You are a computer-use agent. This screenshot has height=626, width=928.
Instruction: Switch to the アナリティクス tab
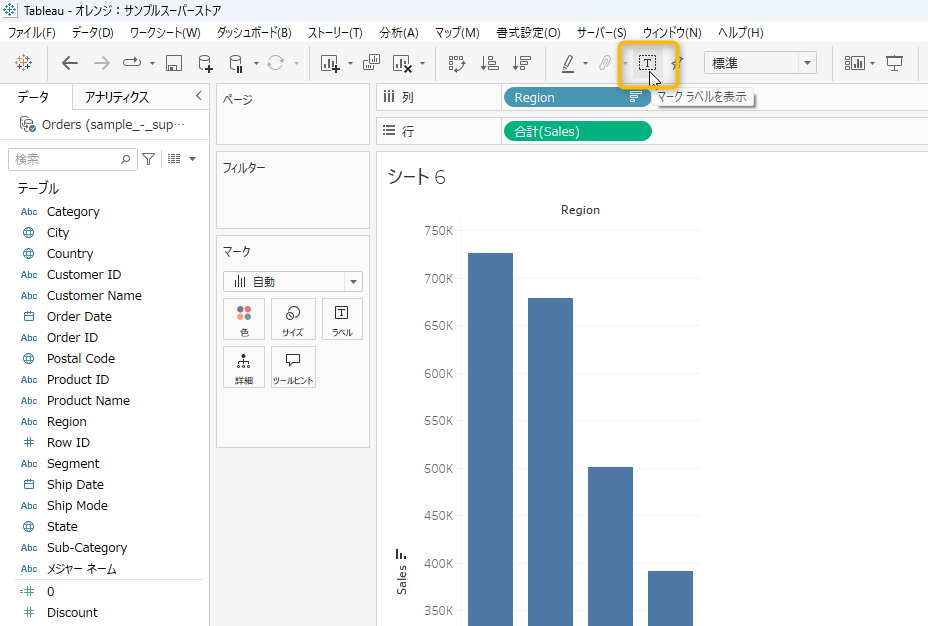(117, 97)
